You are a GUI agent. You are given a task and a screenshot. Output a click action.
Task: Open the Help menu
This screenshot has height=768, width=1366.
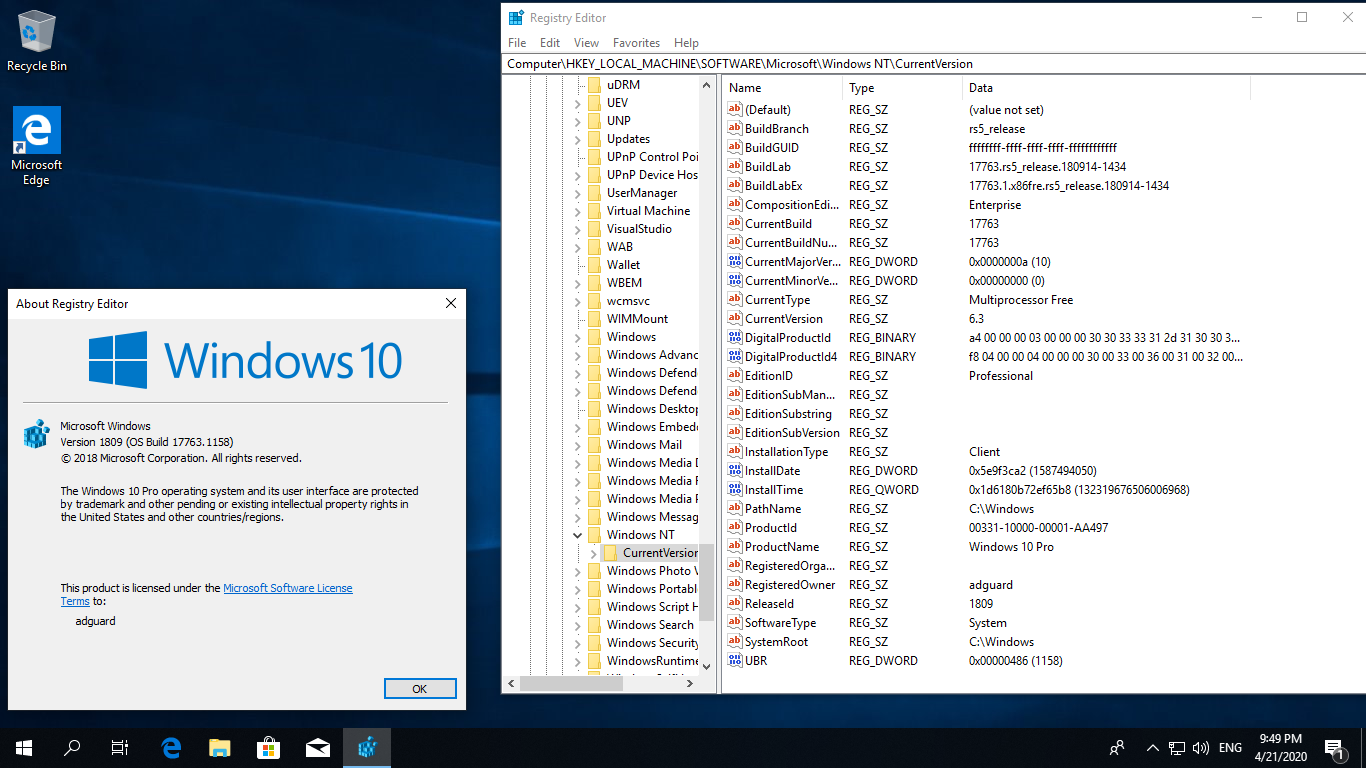pyautogui.click(x=687, y=43)
